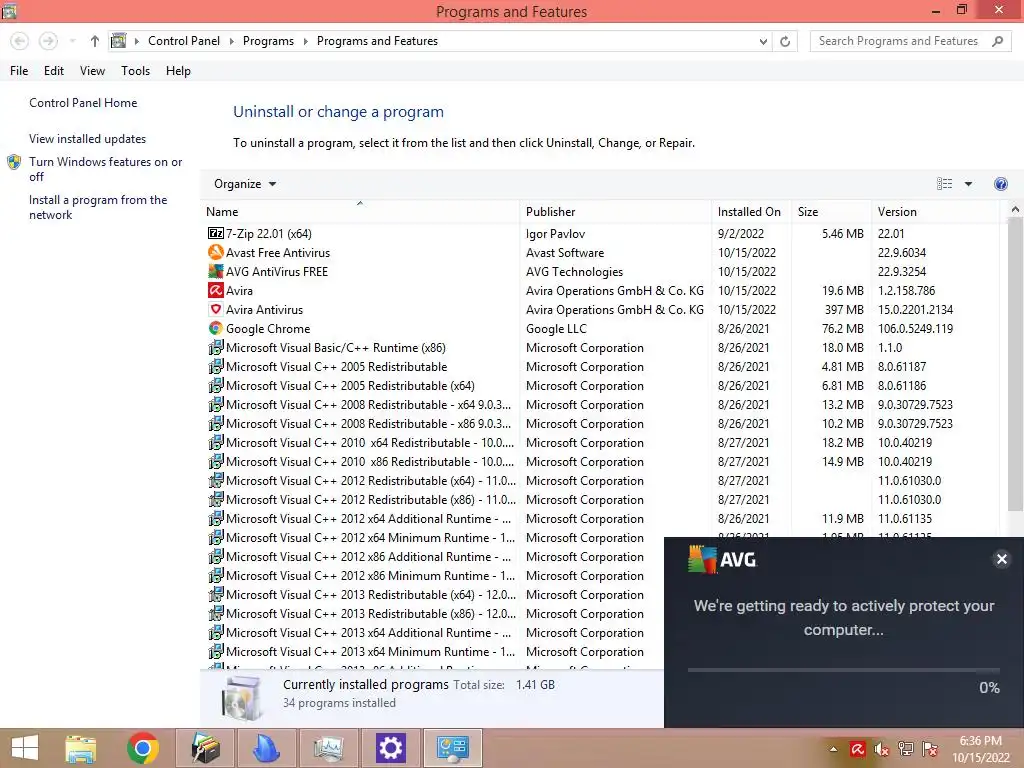Image resolution: width=1024 pixels, height=768 pixels.
Task: Expand the address bar history dropdown
Action: point(763,41)
